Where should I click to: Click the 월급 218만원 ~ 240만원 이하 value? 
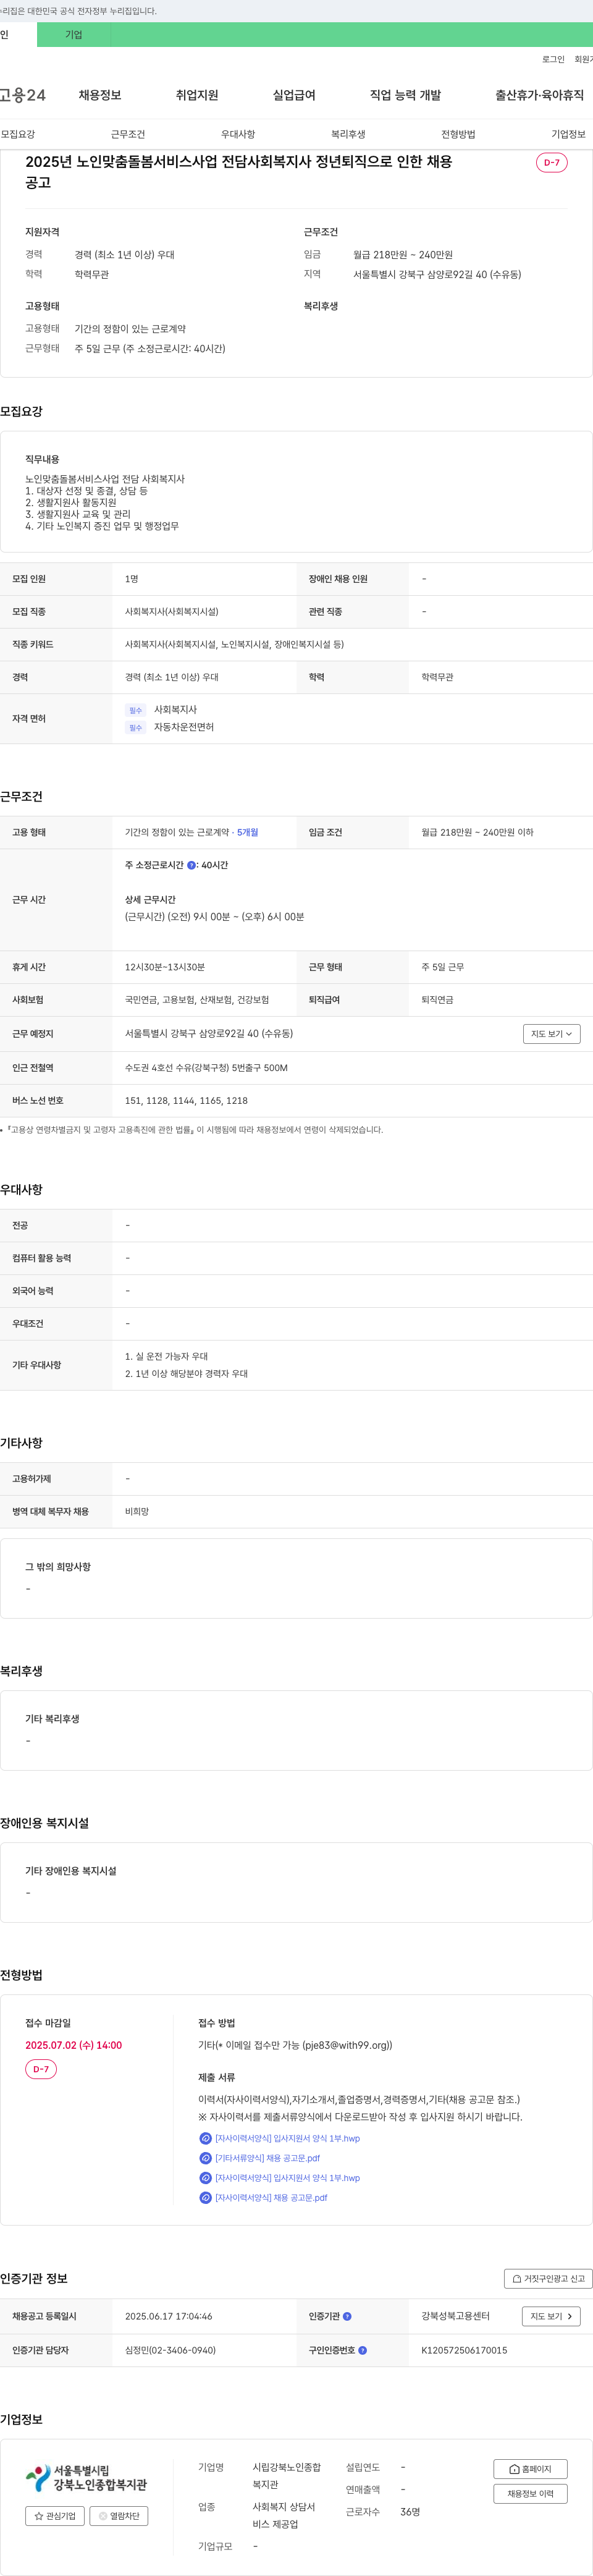click(x=477, y=832)
